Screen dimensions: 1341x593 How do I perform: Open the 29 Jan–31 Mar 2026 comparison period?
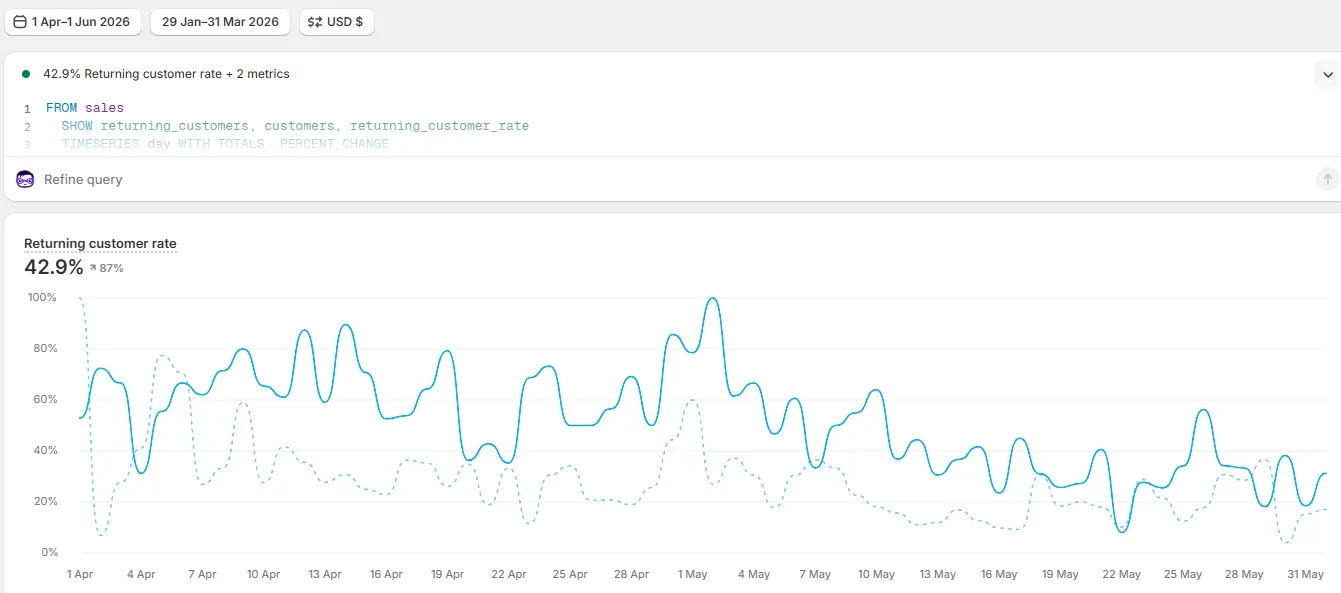pyautogui.click(x=220, y=22)
